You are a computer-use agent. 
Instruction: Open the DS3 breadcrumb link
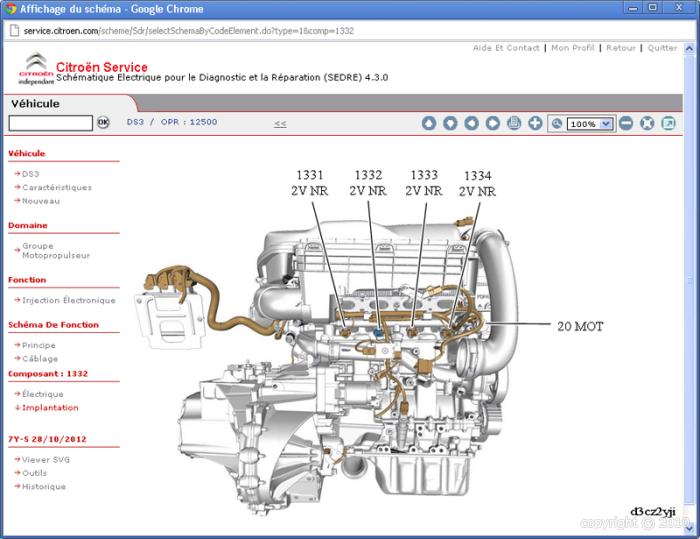pyautogui.click(x=135, y=122)
